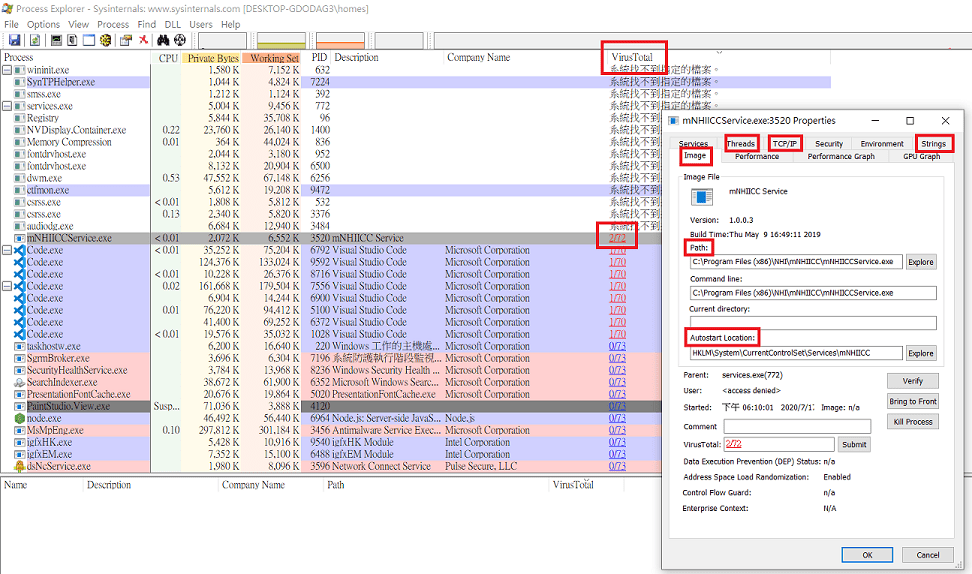Click the VS Code icon for PID 6792
972x574 pixels.
(19, 250)
